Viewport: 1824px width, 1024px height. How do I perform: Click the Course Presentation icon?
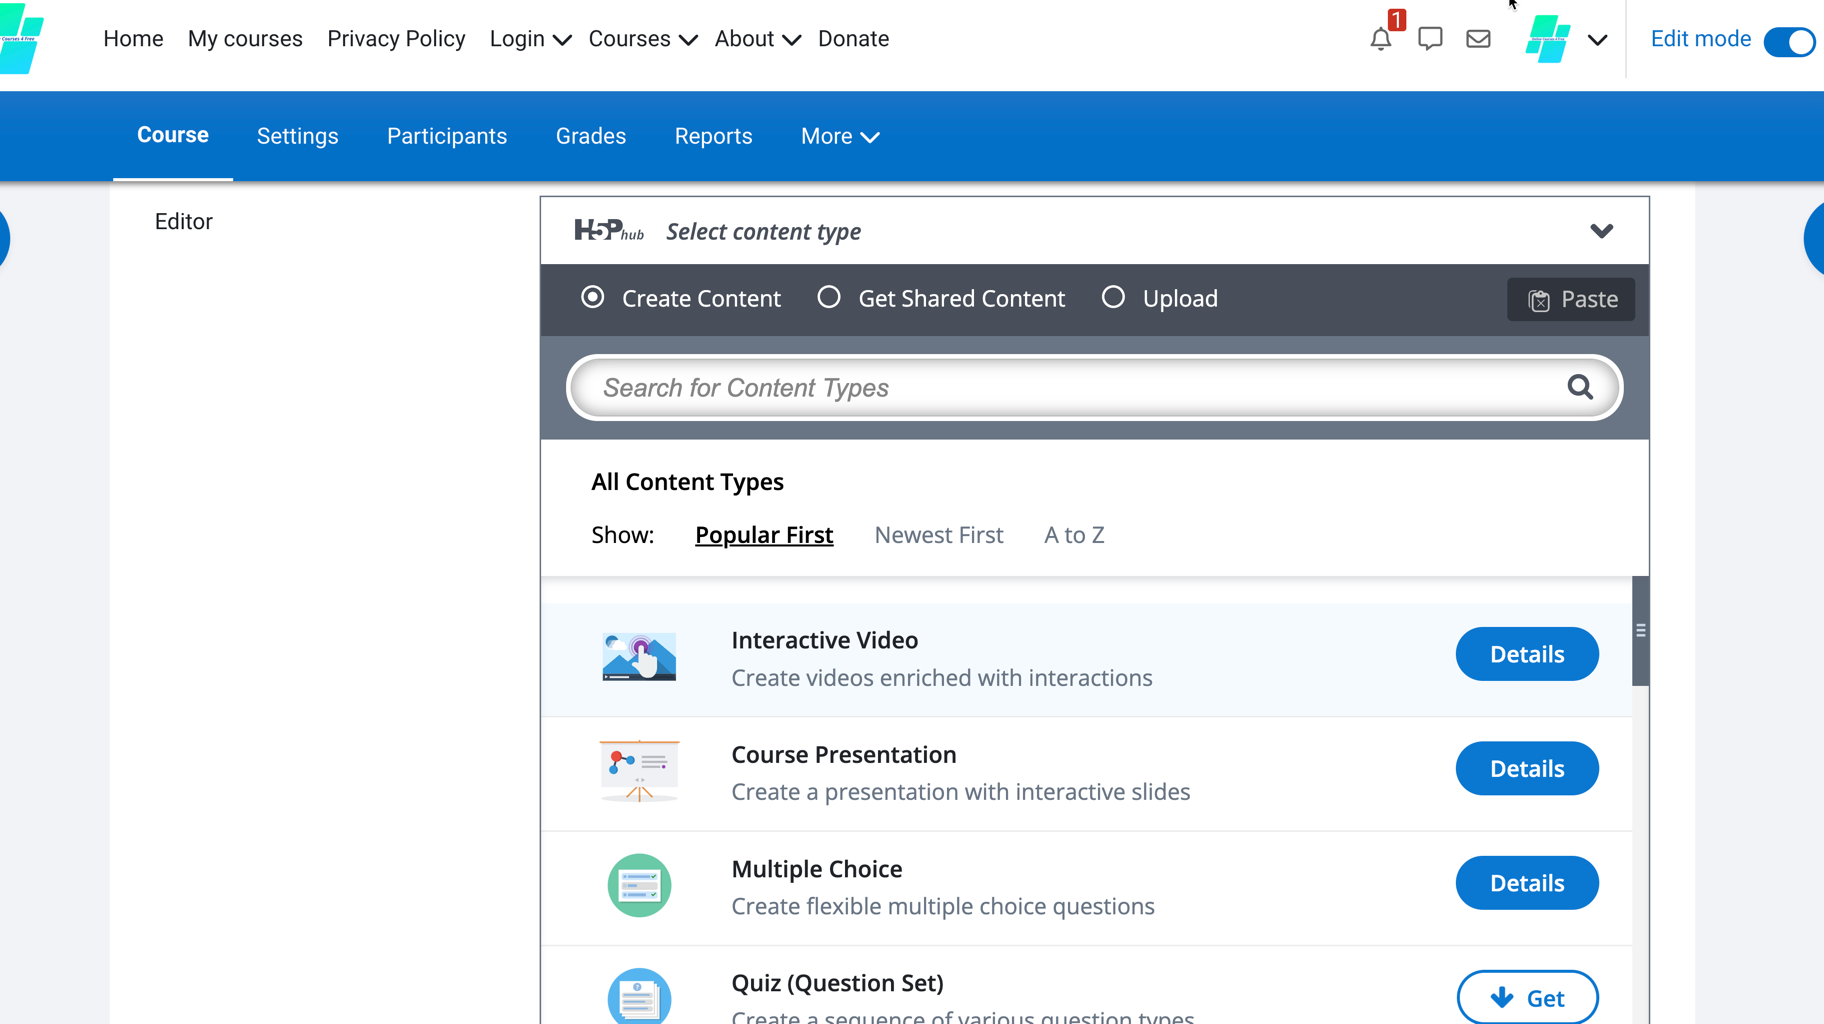click(x=639, y=771)
